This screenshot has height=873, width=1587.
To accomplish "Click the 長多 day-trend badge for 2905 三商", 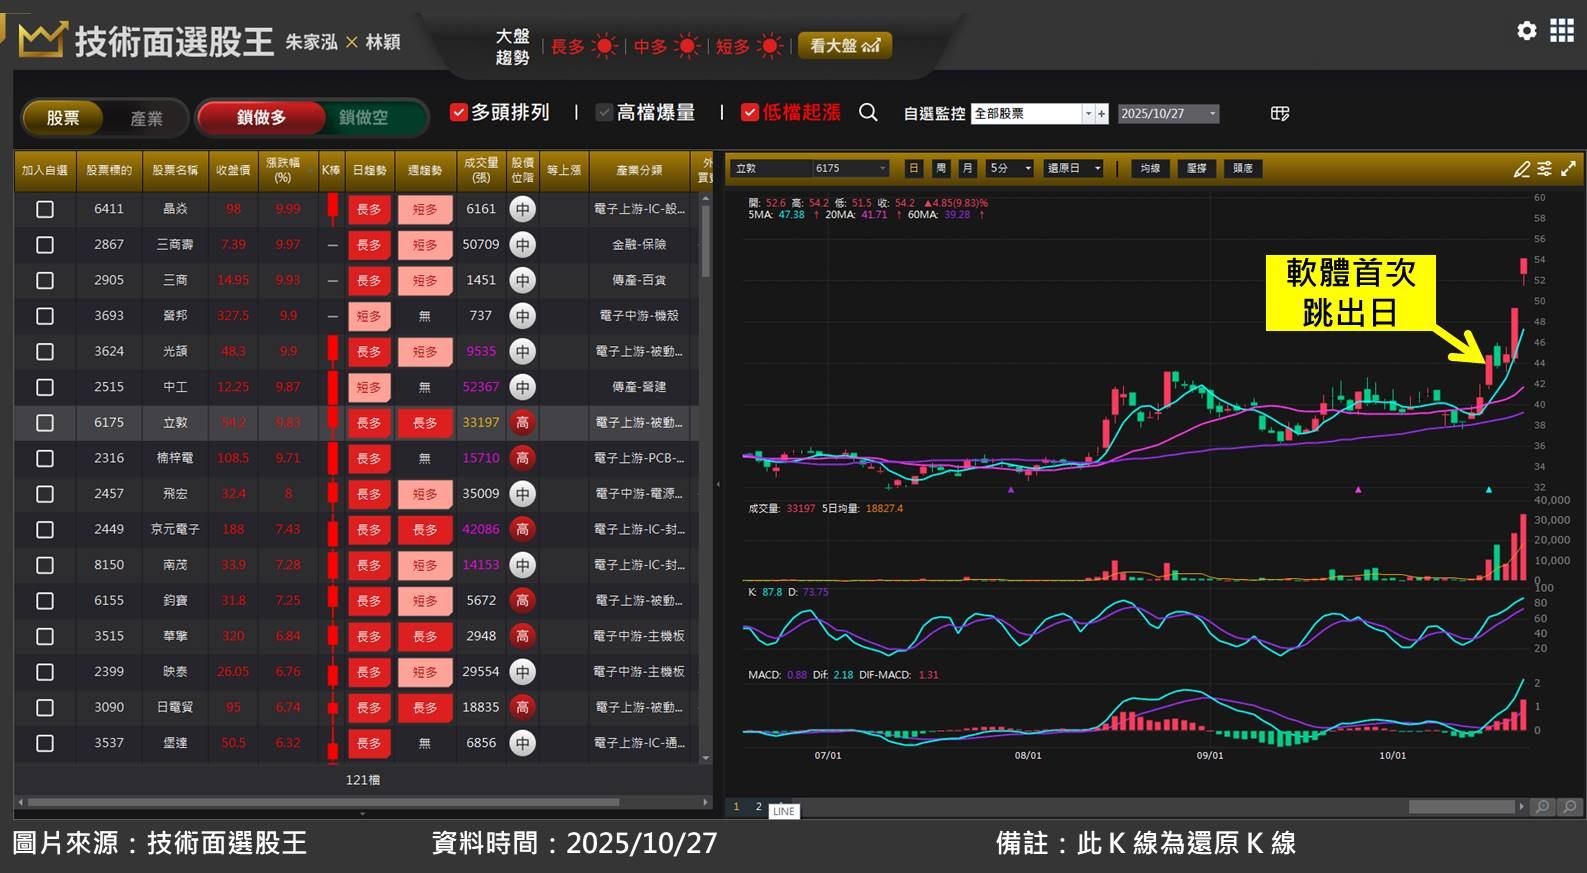I will (x=369, y=281).
